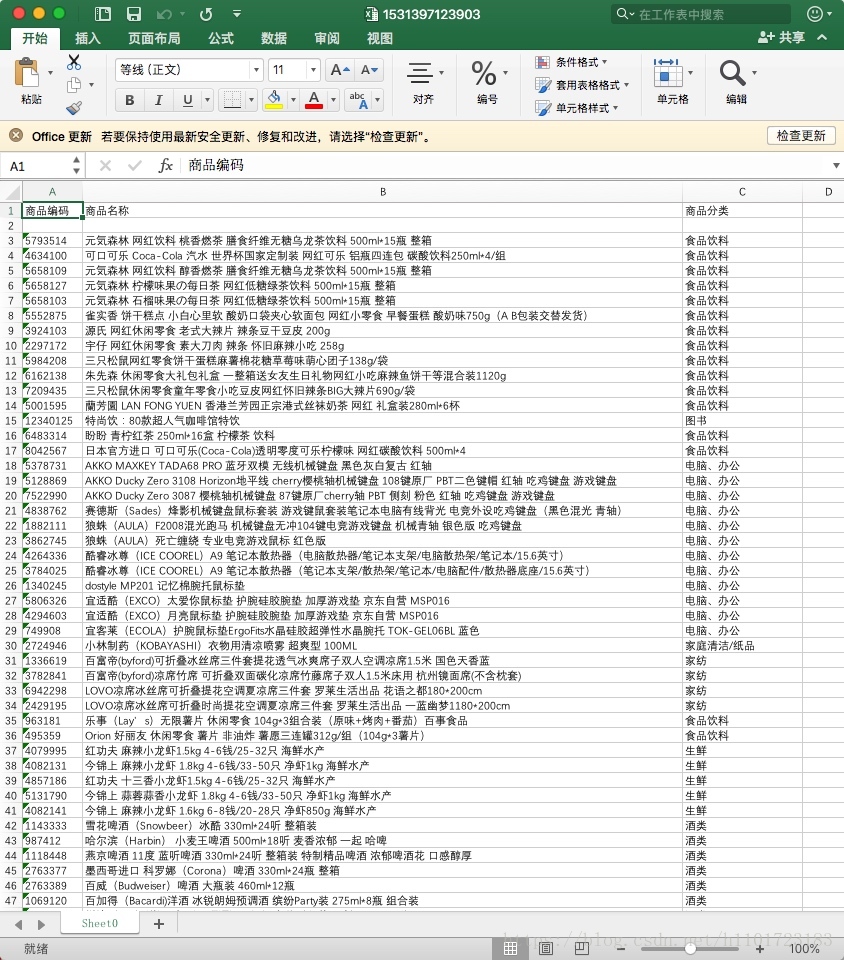
Task: Click previous sheet navigation arrow
Action: pos(18,924)
